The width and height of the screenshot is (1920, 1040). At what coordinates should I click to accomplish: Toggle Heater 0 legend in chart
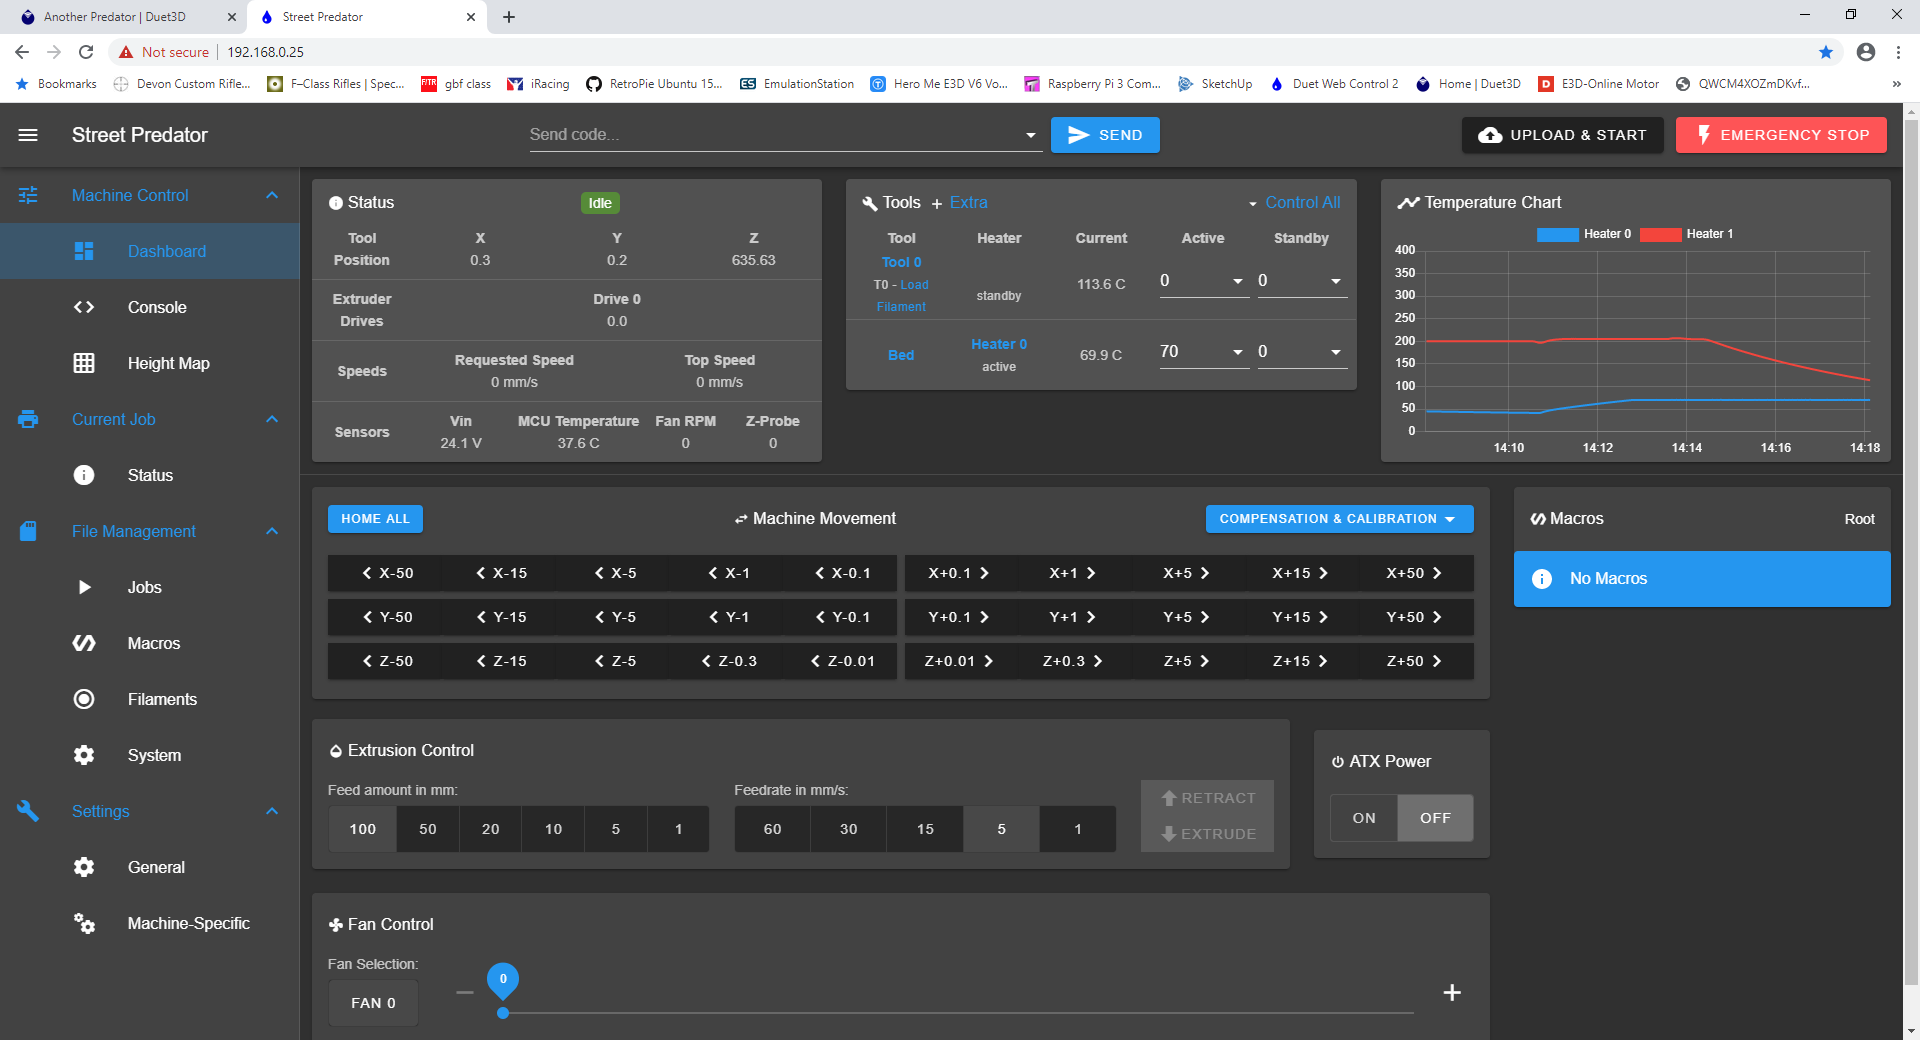click(x=1584, y=234)
